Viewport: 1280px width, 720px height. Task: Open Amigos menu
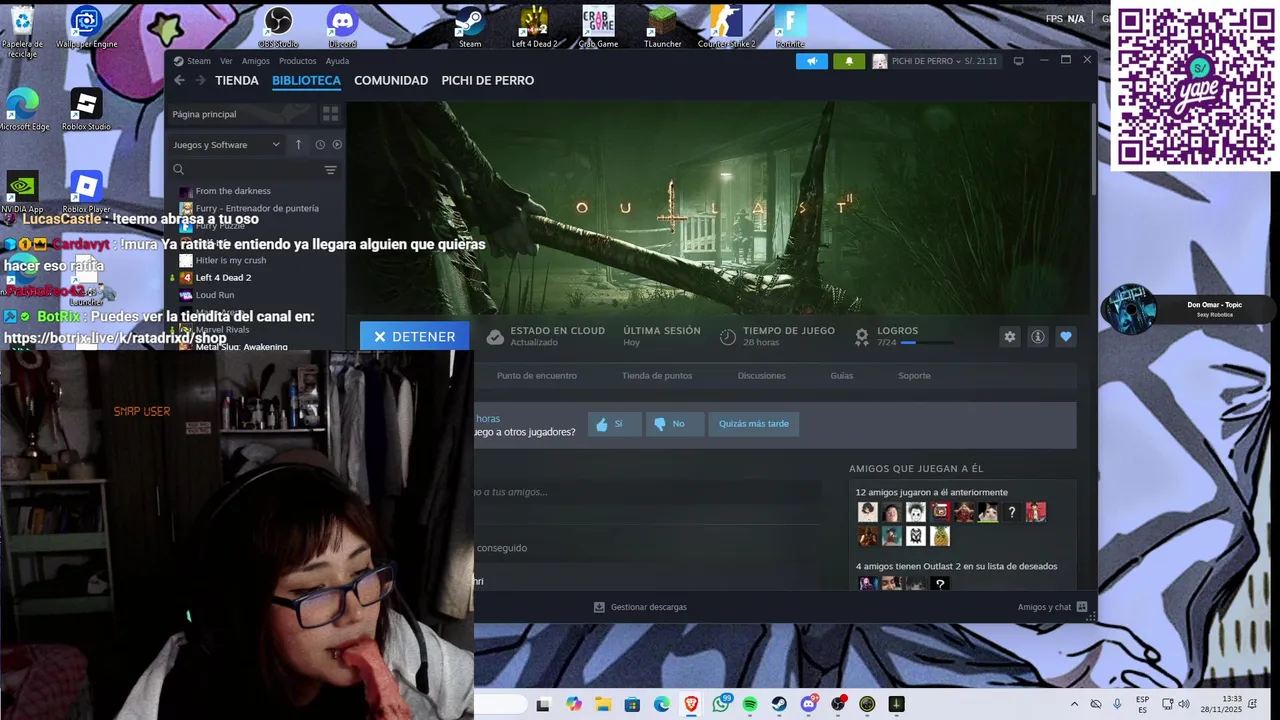click(255, 61)
